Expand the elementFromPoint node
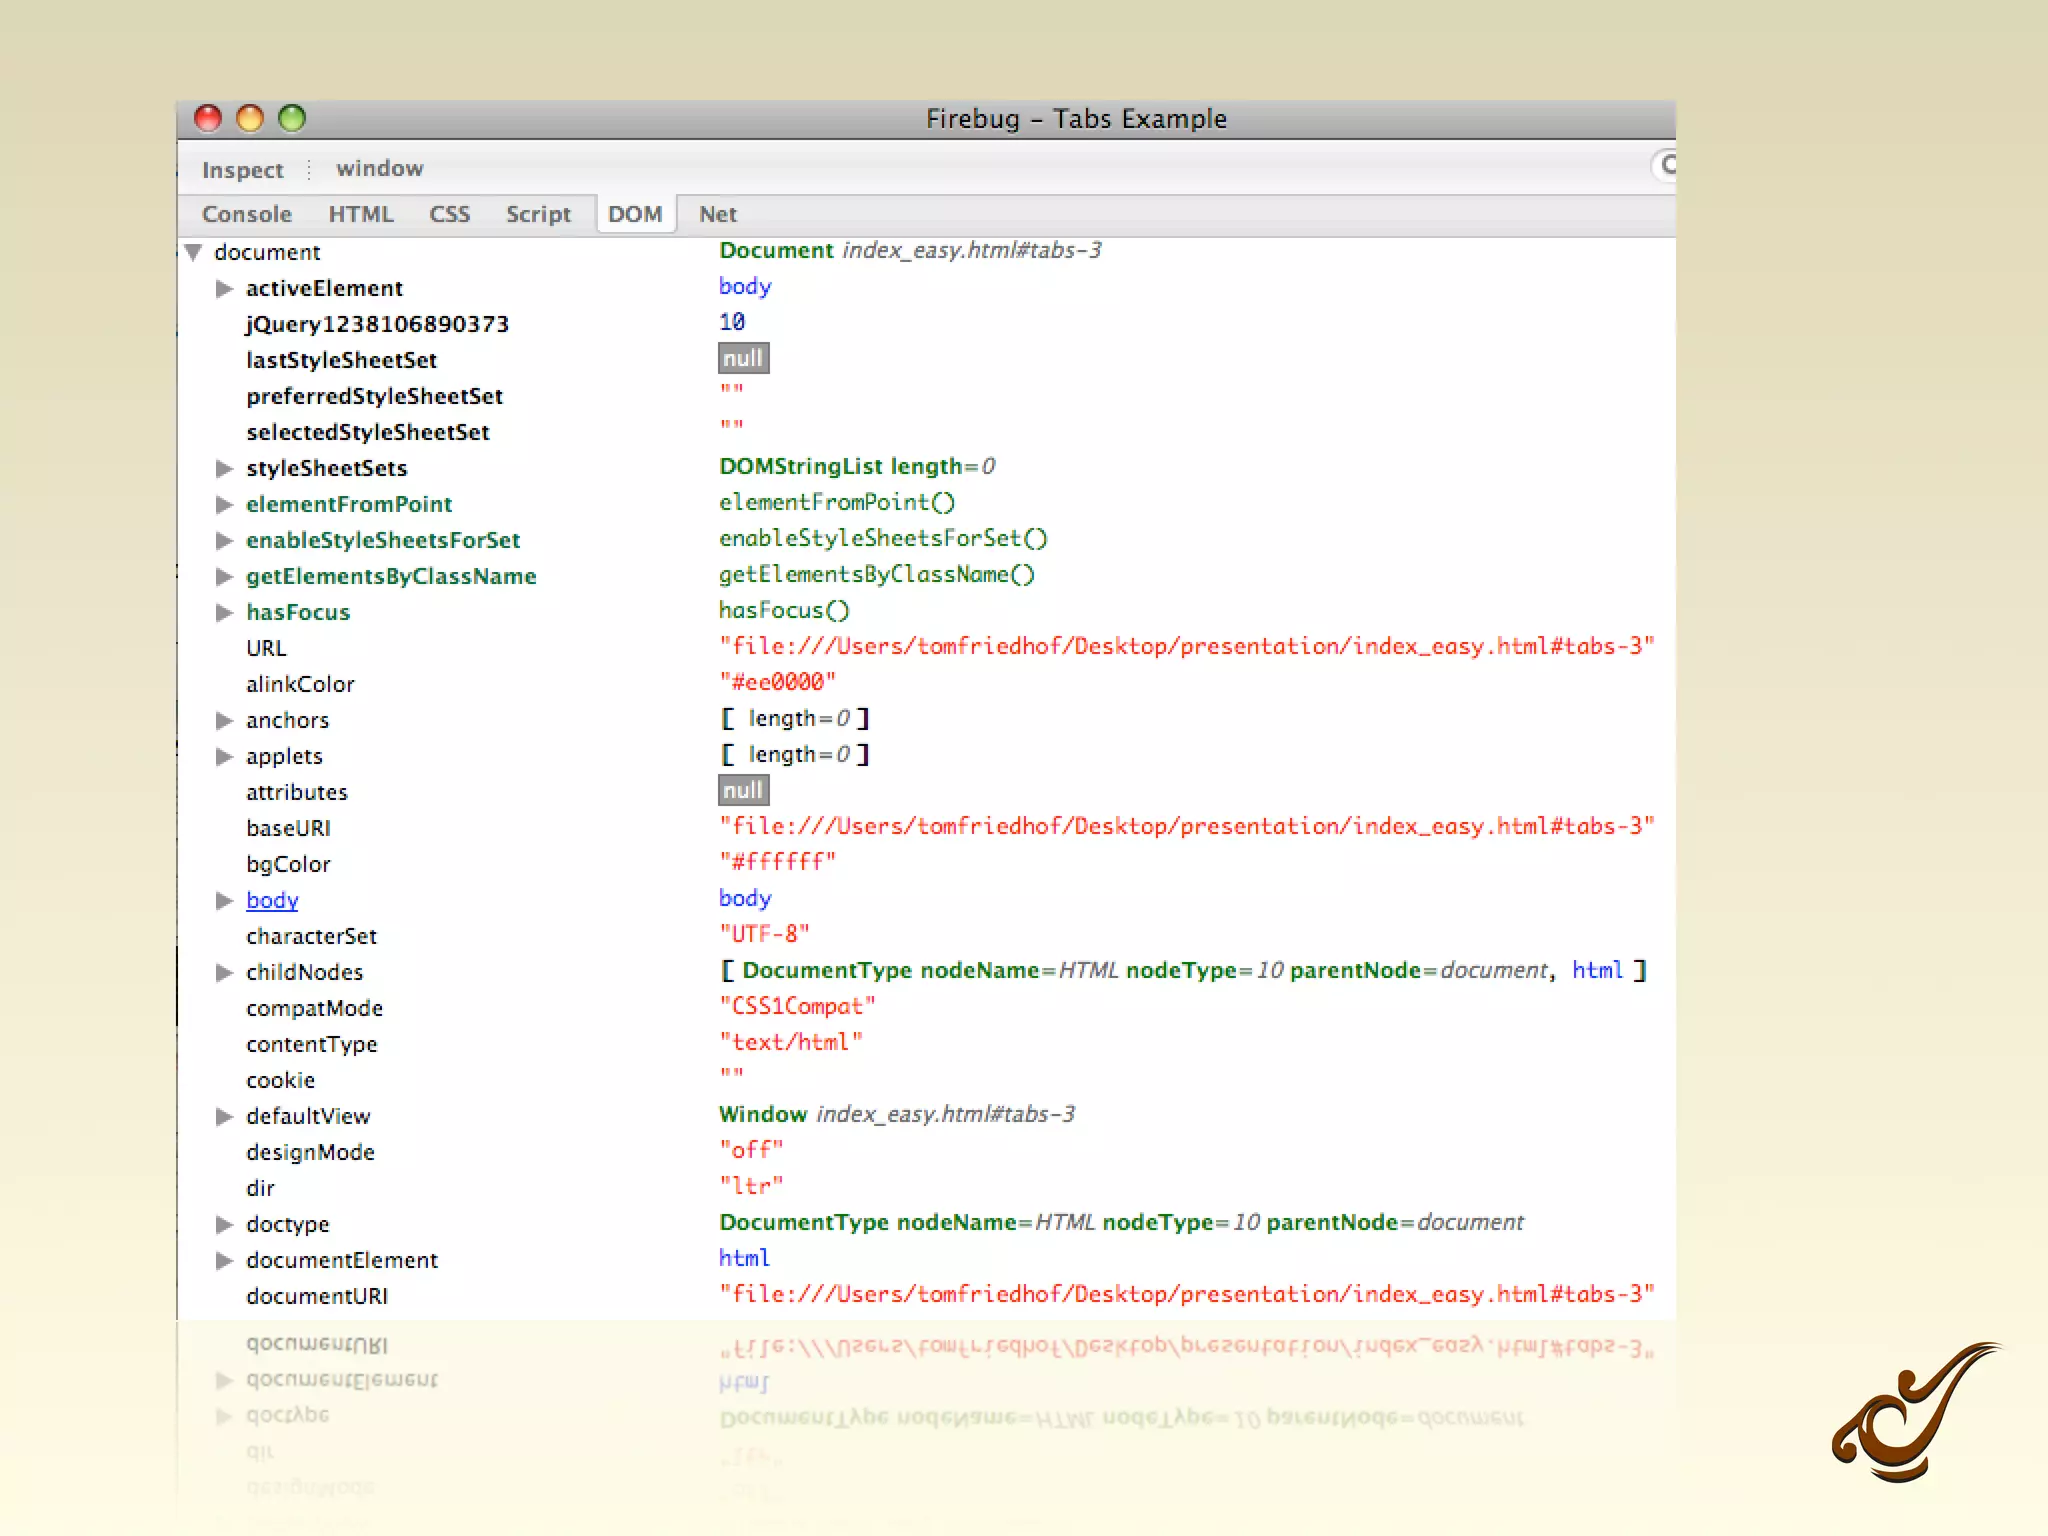 [x=225, y=505]
